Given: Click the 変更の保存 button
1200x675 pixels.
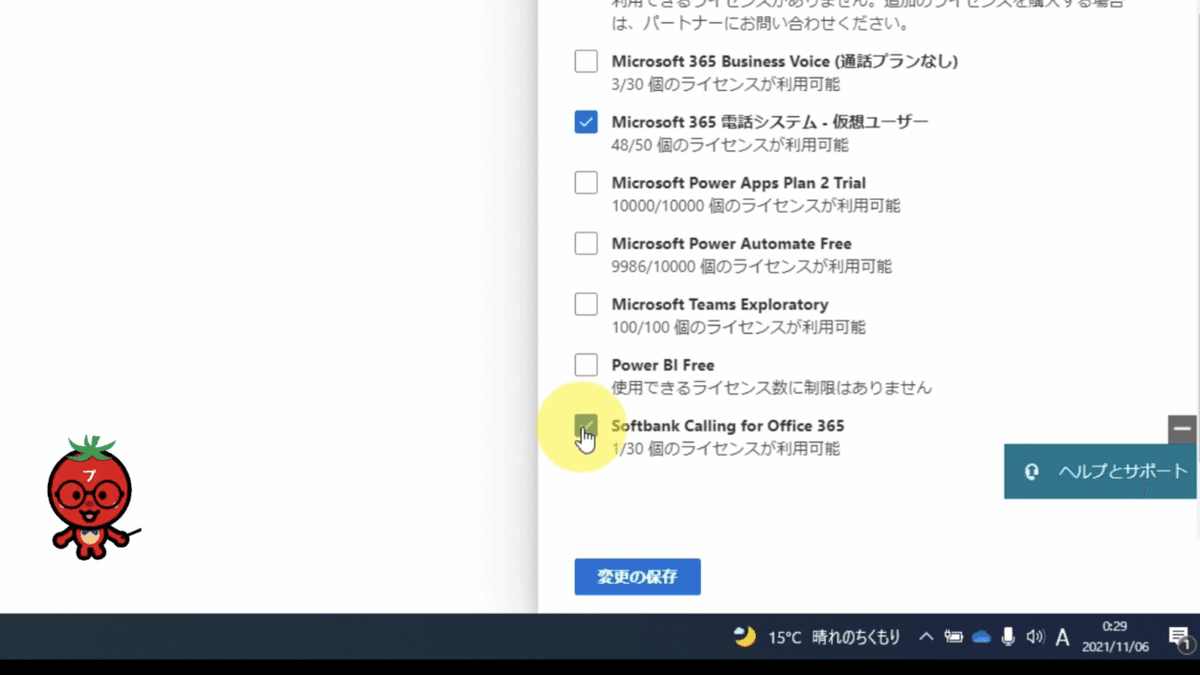Looking at the screenshot, I should 637,577.
